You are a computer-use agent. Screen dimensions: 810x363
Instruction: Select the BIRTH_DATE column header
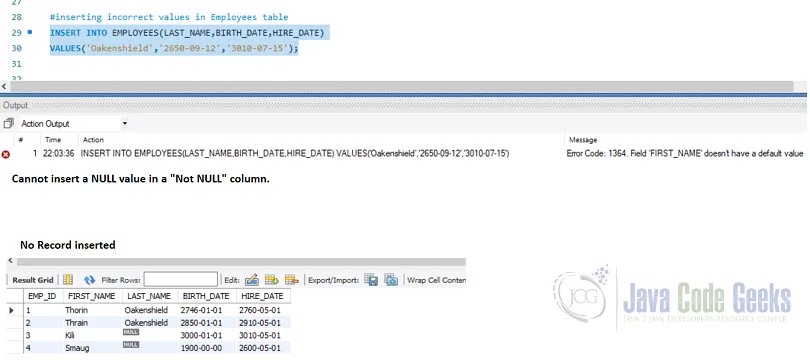(x=207, y=296)
